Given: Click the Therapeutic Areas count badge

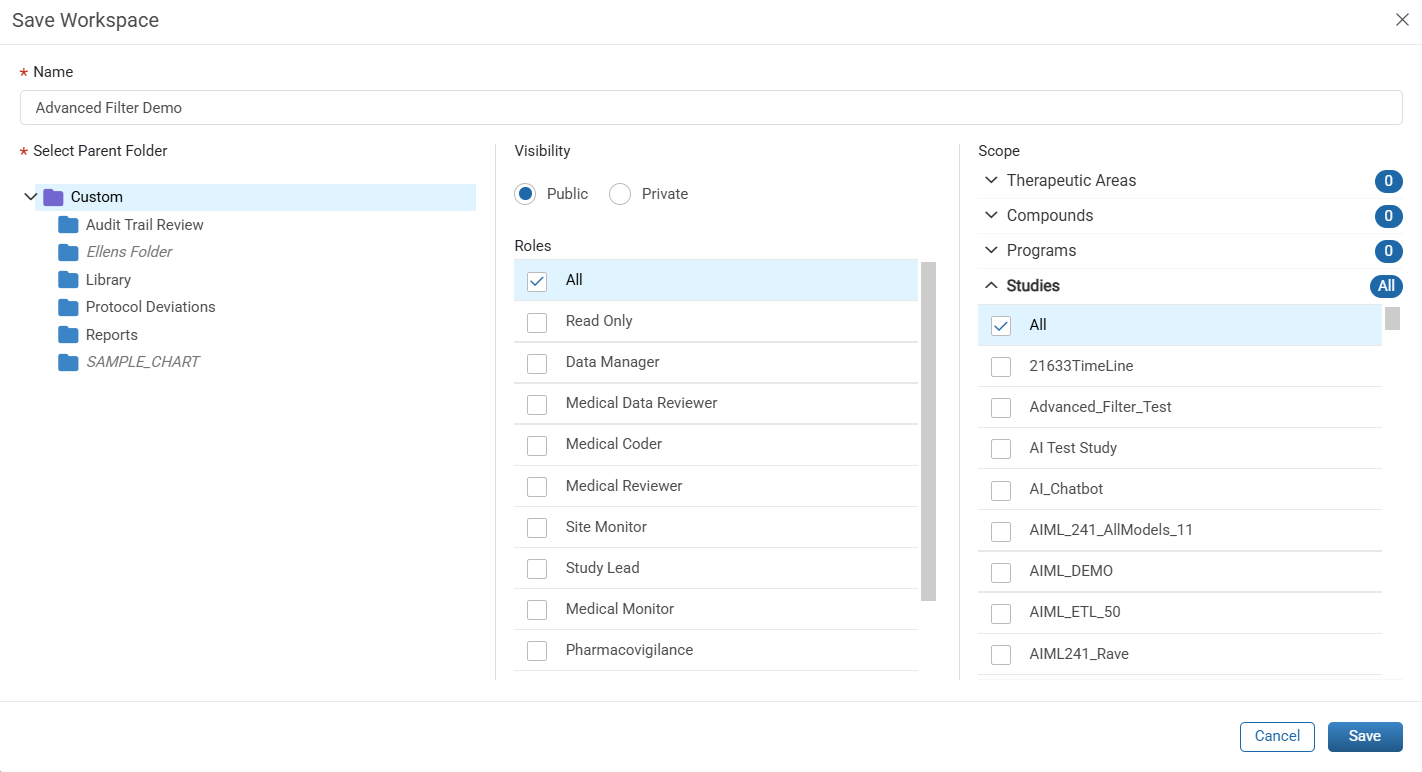Looking at the screenshot, I should (x=1388, y=181).
